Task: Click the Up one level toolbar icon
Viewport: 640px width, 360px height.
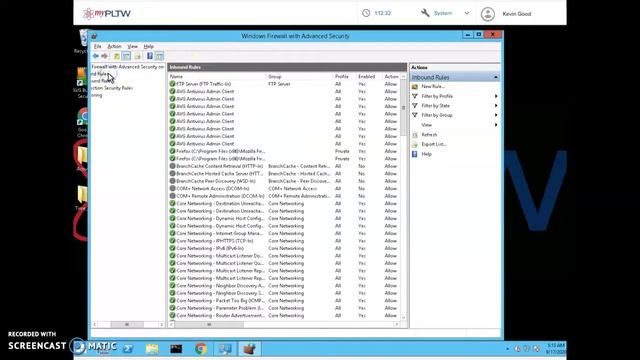Action: 116,56
